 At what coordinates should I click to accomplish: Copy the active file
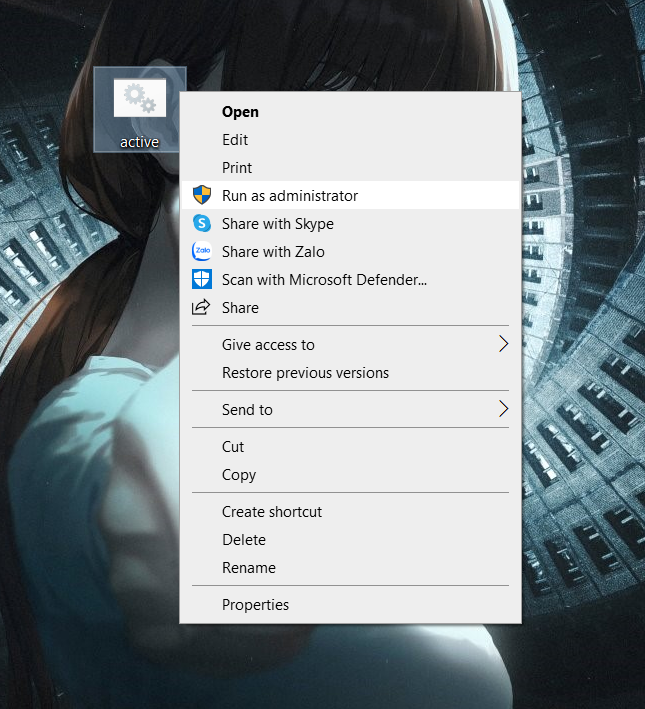pyautogui.click(x=351, y=475)
